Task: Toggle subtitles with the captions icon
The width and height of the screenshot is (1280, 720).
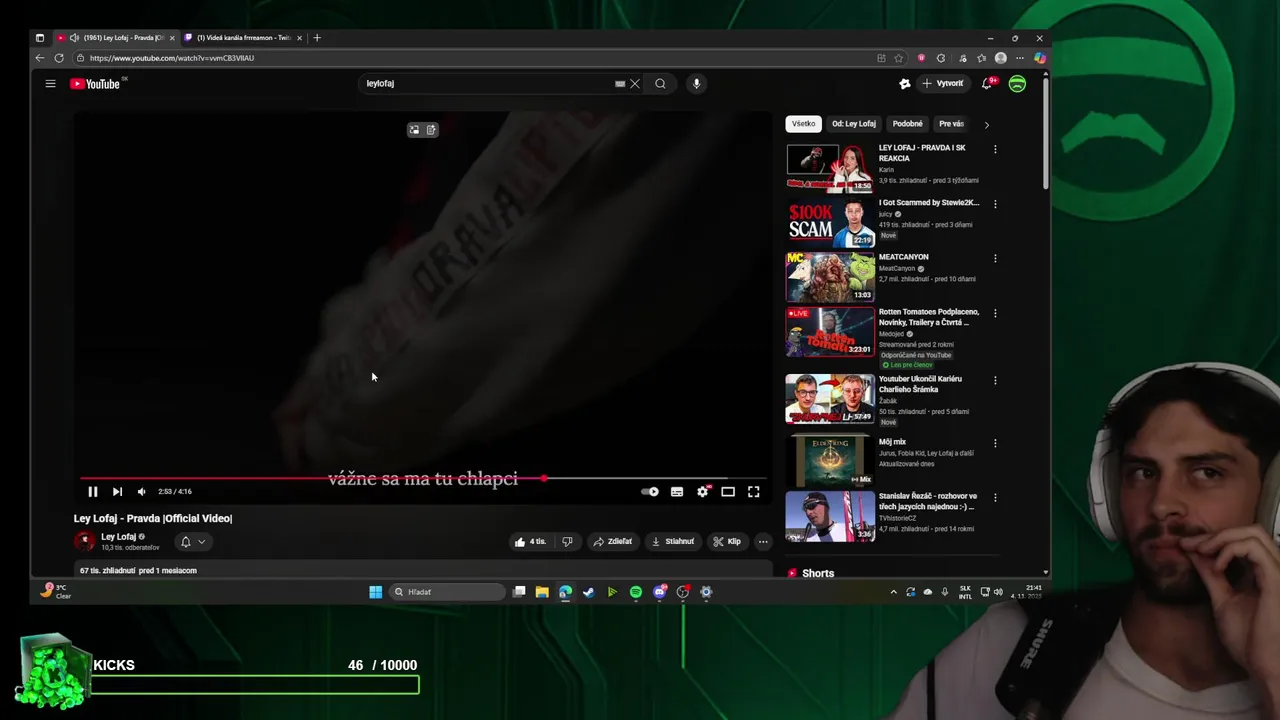Action: click(677, 491)
